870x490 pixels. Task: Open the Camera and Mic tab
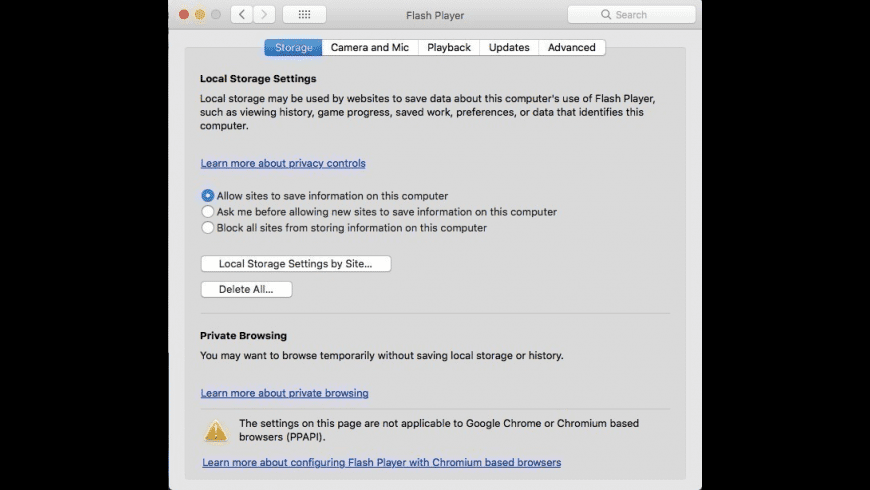371,47
